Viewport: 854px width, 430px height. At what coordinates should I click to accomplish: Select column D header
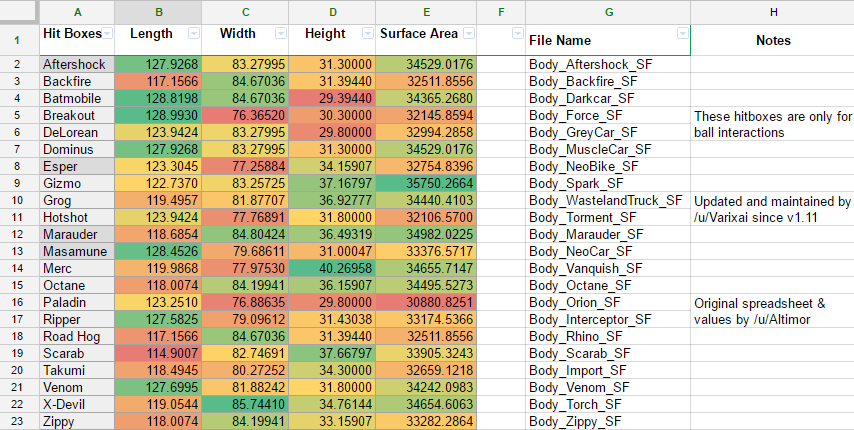332,12
